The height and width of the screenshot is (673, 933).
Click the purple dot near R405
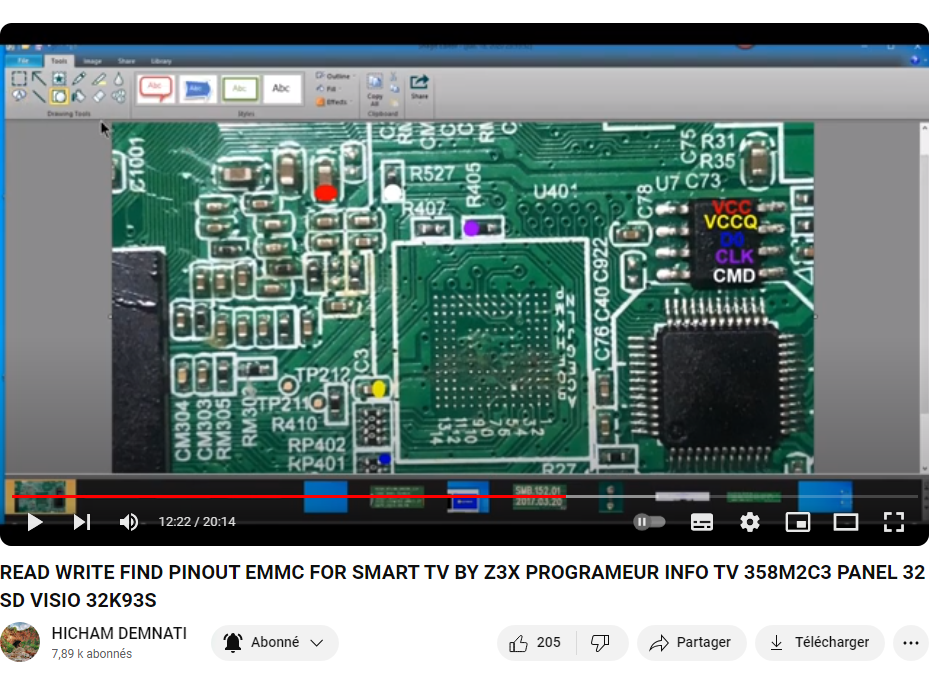click(x=471, y=227)
